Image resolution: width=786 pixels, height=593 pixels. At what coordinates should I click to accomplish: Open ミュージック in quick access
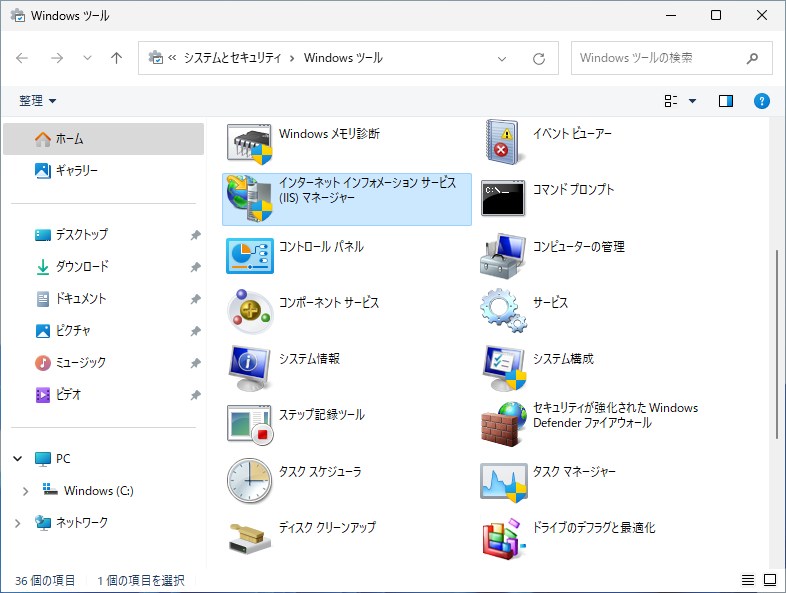point(103,362)
